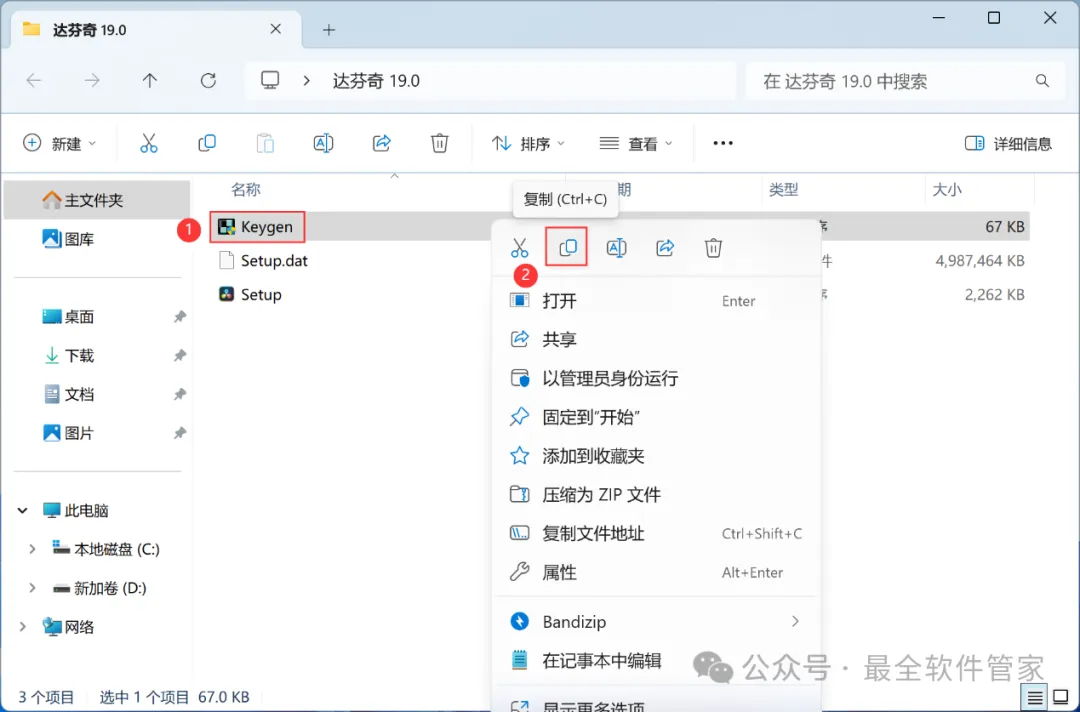Go forward with the right arrow
Image resolution: width=1080 pixels, height=712 pixels.
point(92,81)
